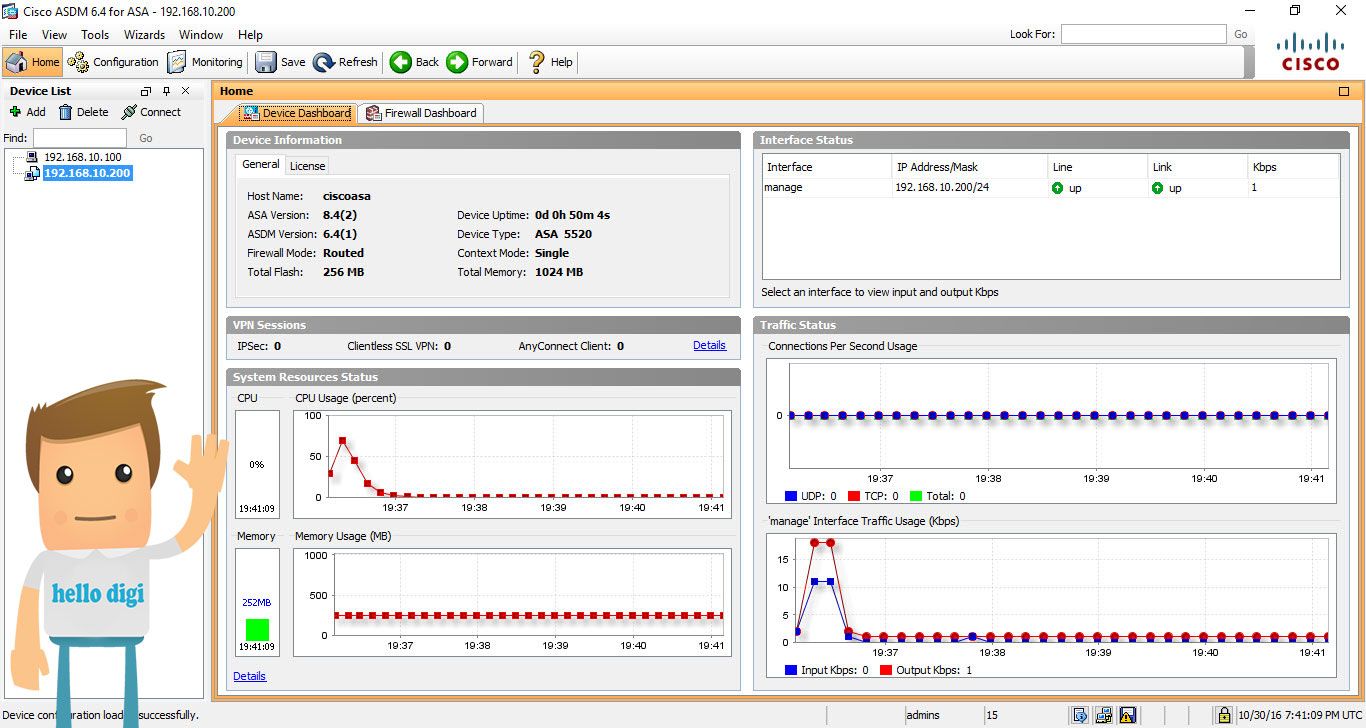Open VPN Sessions Details link
This screenshot has width=1366, height=728.
709,345
